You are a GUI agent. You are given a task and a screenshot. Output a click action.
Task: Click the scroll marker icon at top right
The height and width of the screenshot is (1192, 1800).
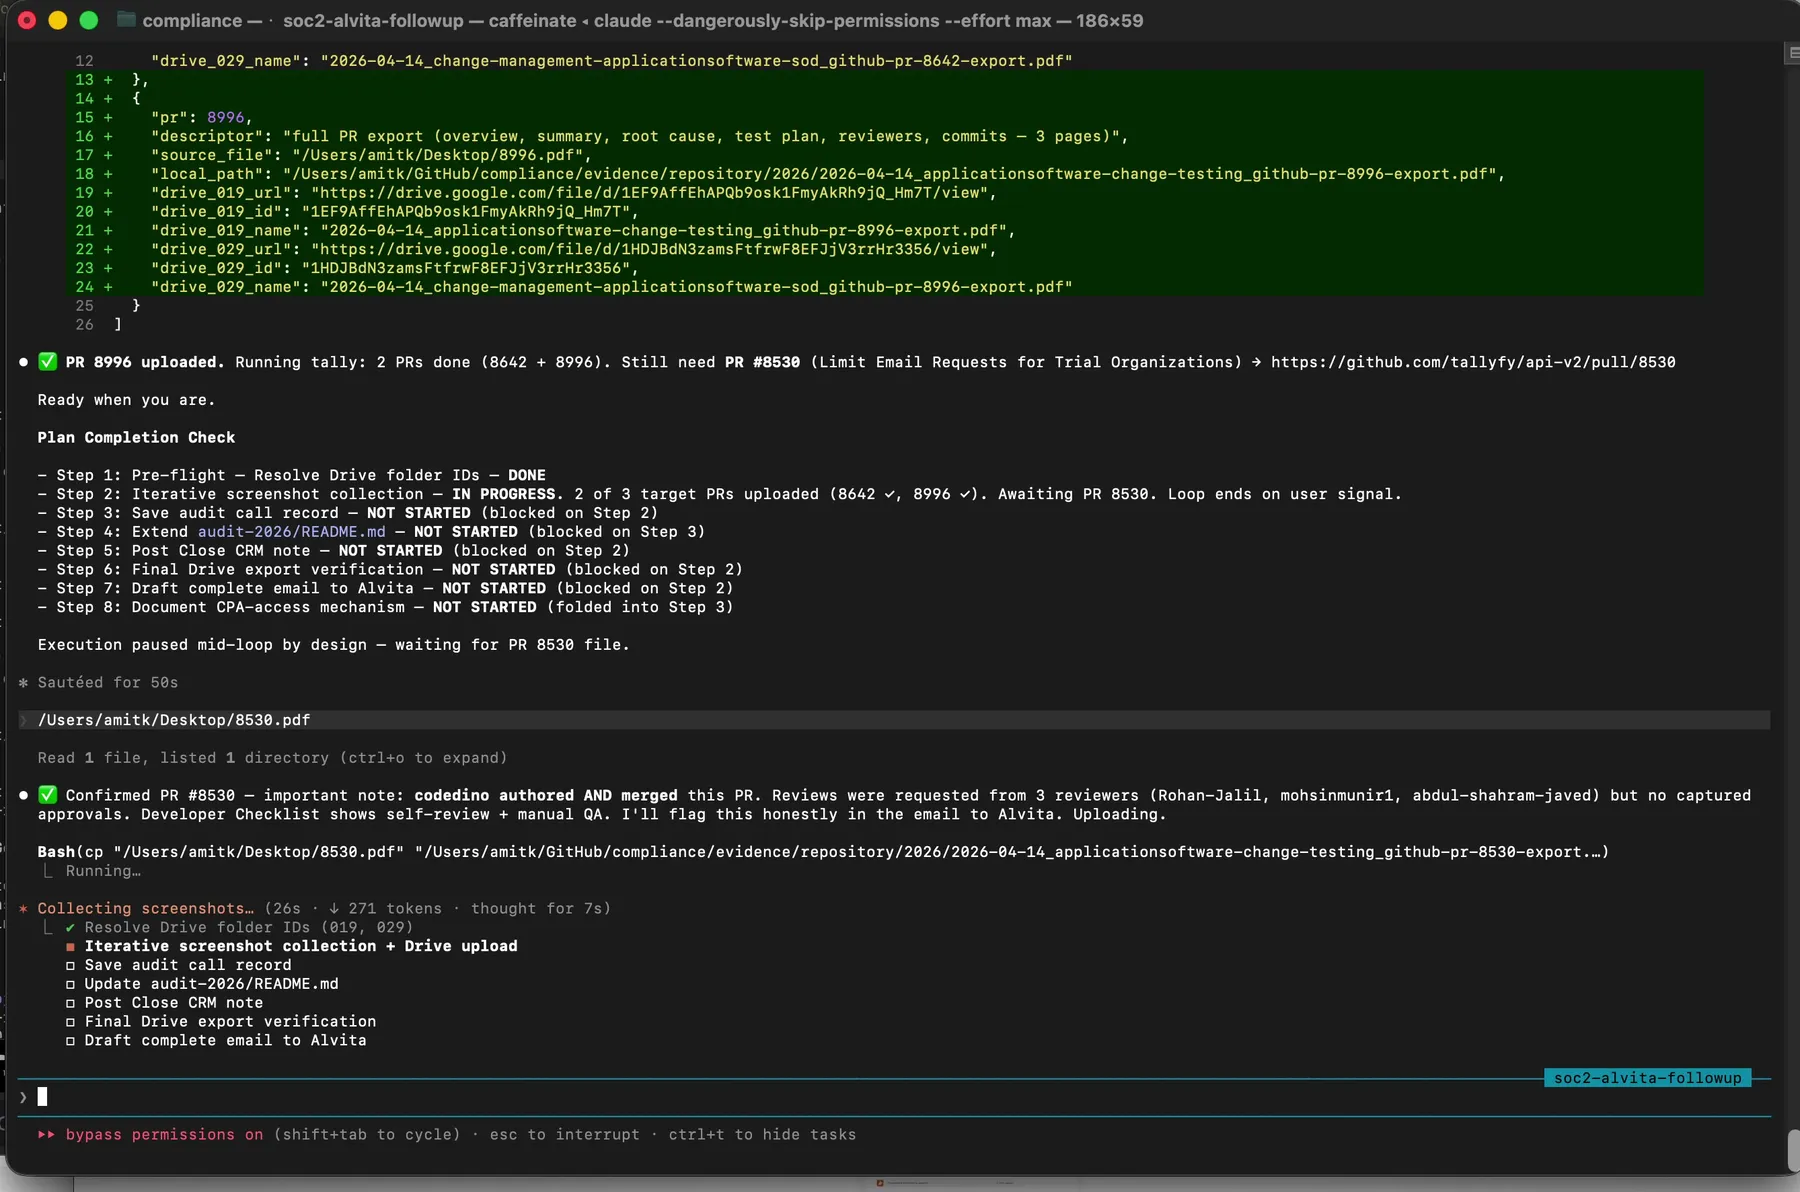(x=1791, y=53)
